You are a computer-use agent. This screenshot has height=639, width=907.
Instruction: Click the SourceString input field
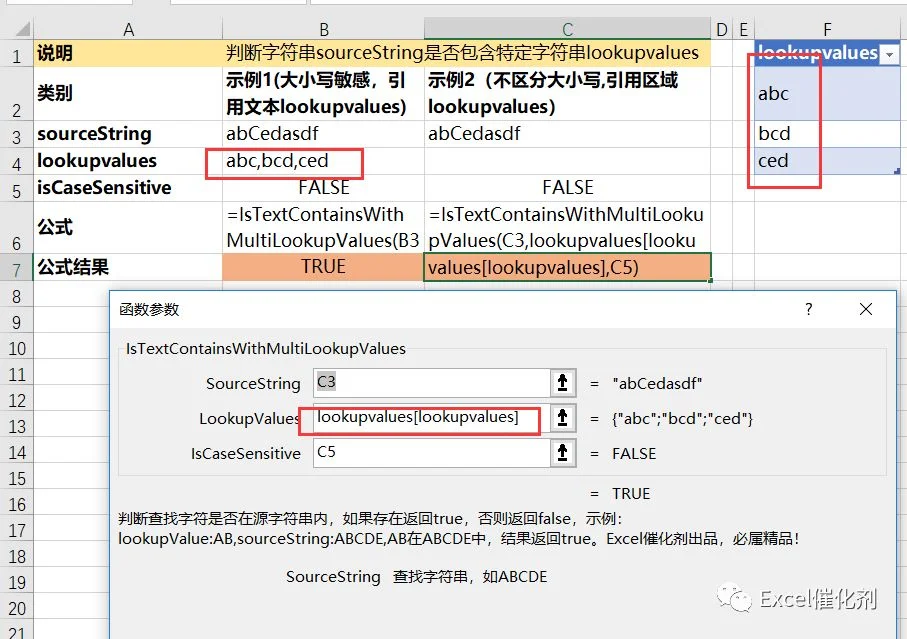coord(432,383)
